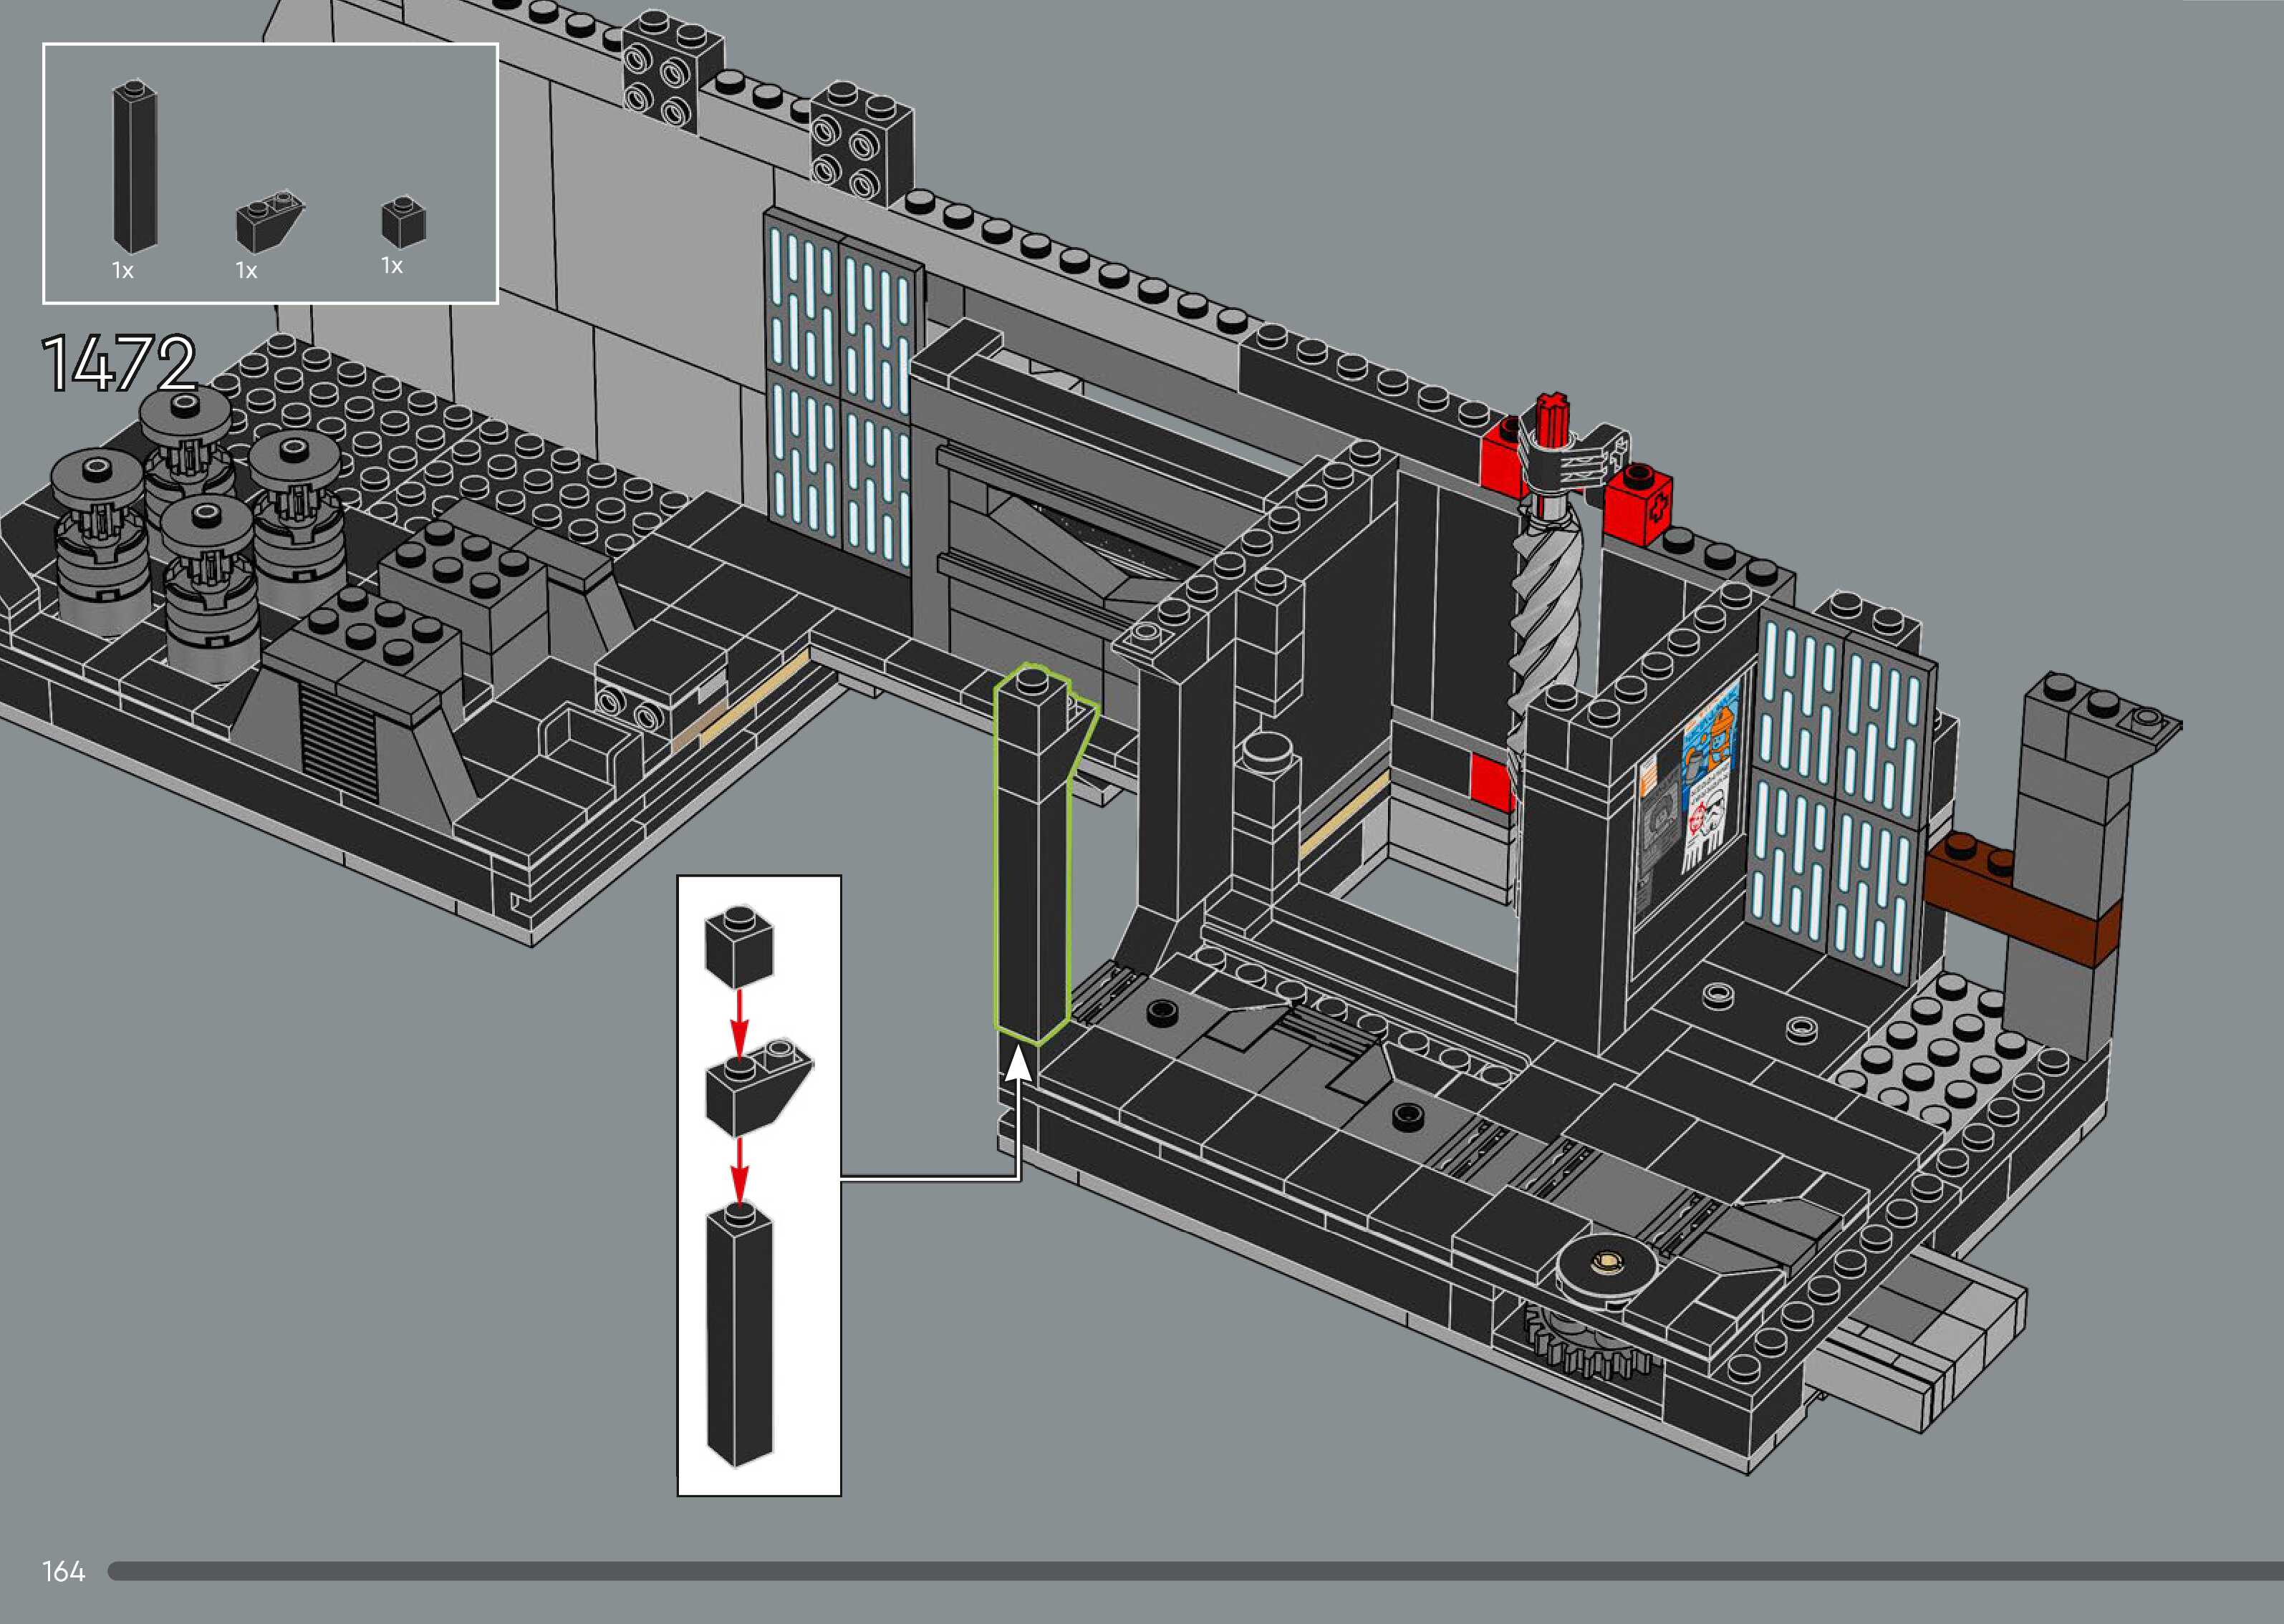The width and height of the screenshot is (2284, 1624).
Task: Click the tall black pillar brick in parts list
Action: coord(135,167)
